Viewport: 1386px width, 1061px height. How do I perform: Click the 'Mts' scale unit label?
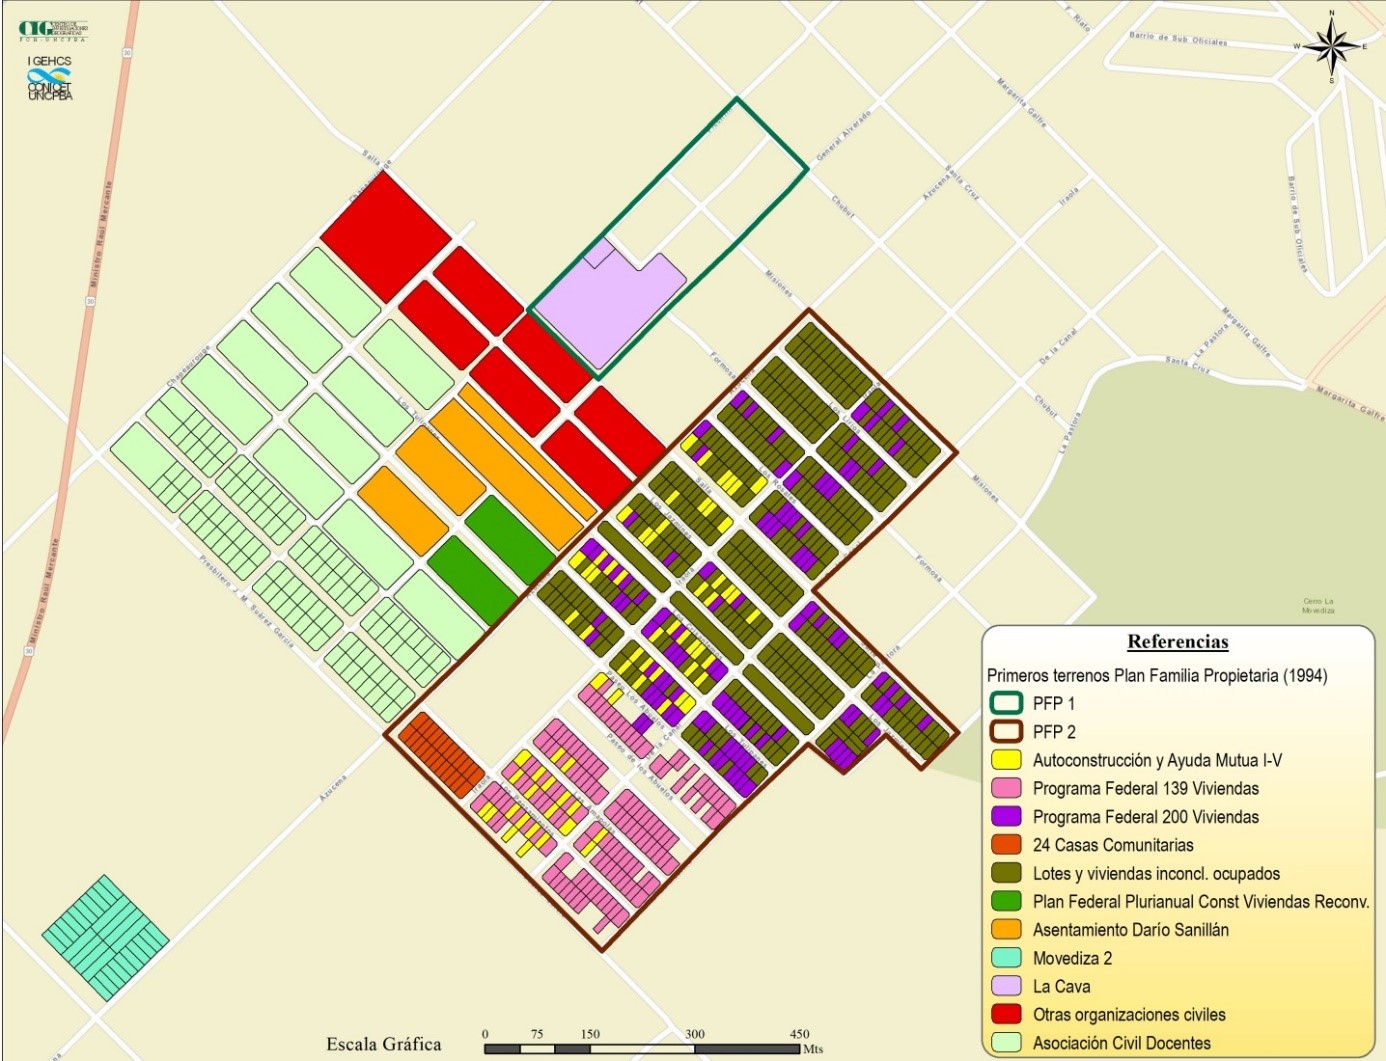[813, 1049]
